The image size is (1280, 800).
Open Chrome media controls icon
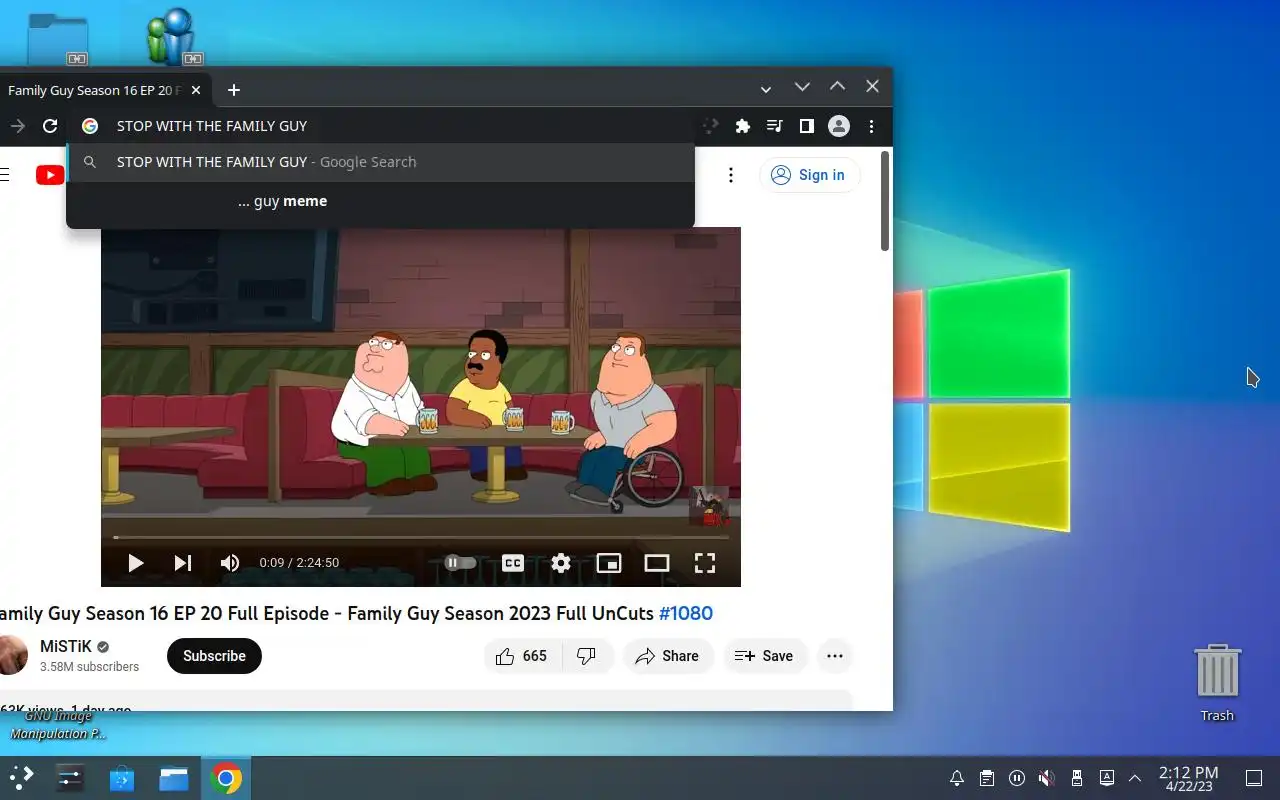[x=774, y=126]
